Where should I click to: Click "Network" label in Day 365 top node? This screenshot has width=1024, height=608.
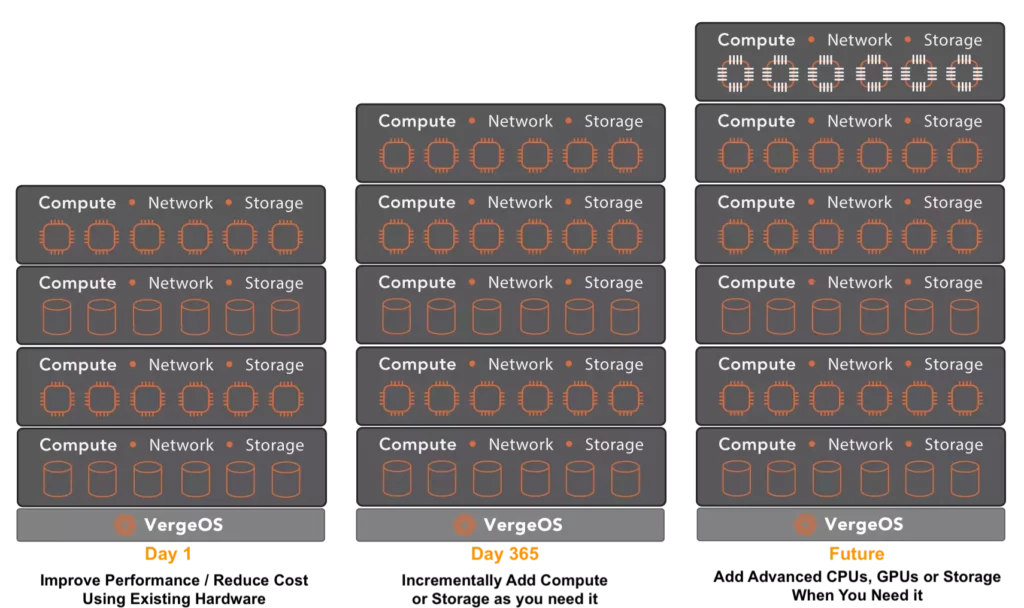click(x=520, y=121)
